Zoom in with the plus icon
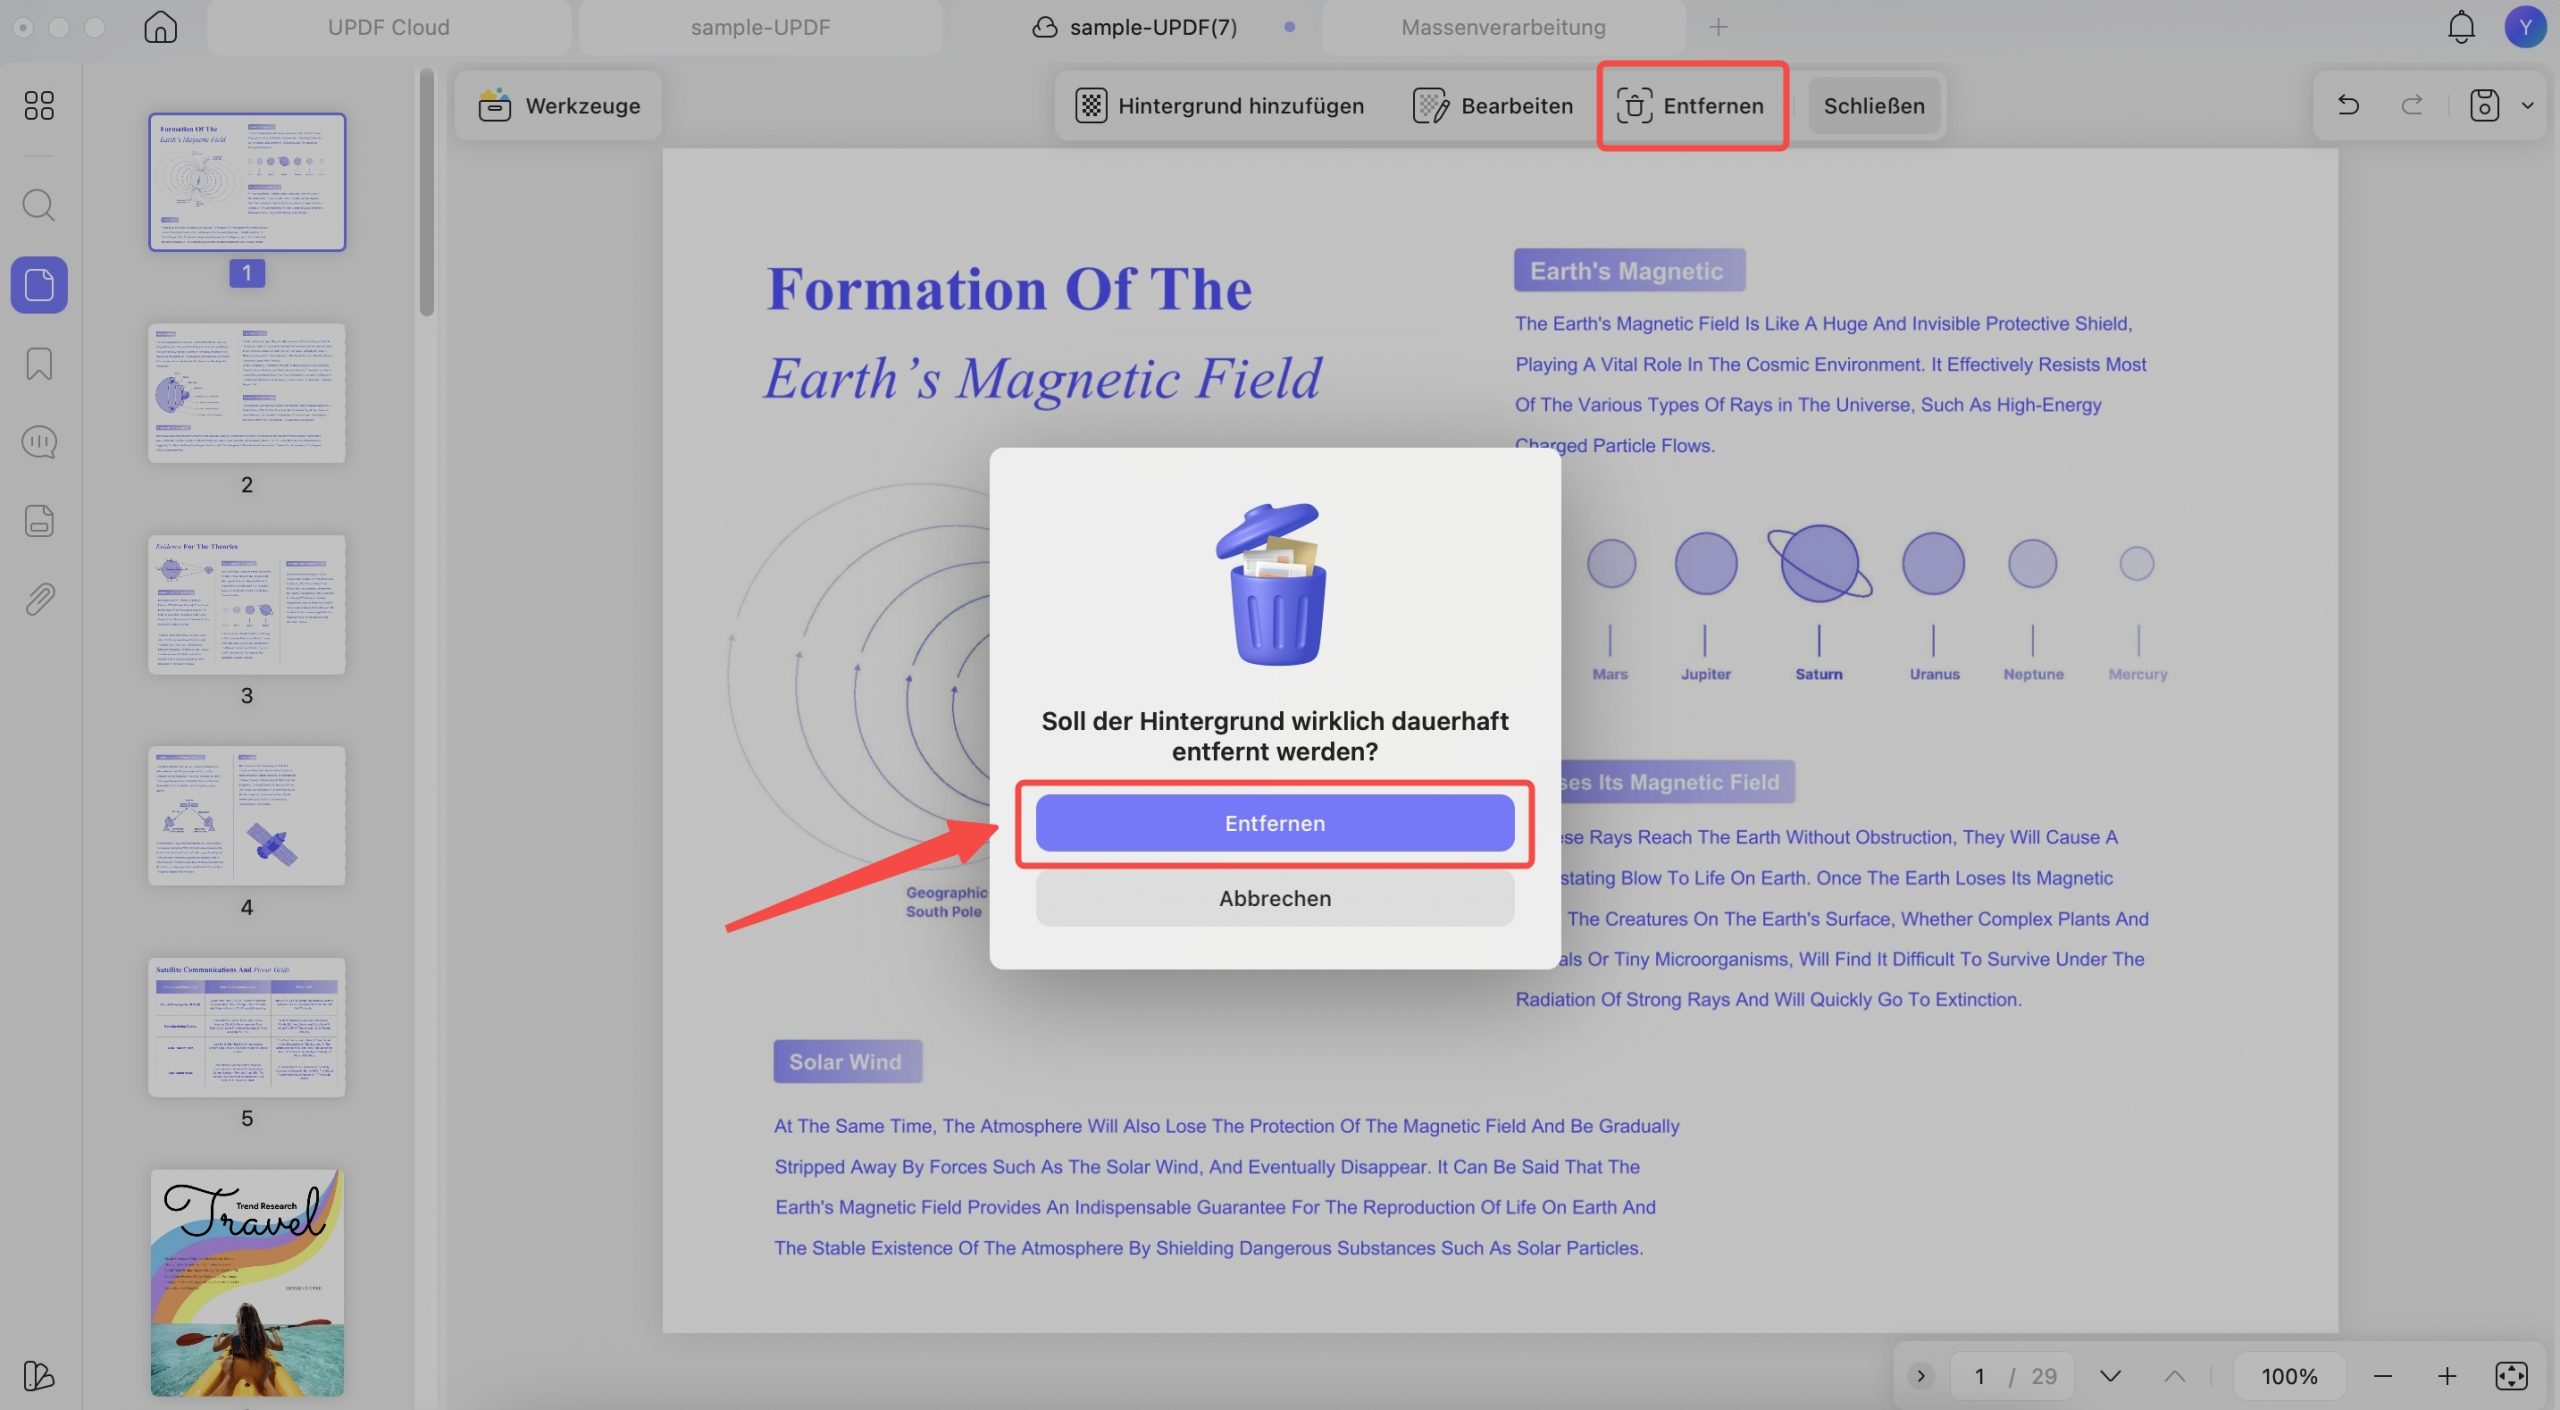Screen dimensions: 2560x1410 (x=2447, y=1376)
